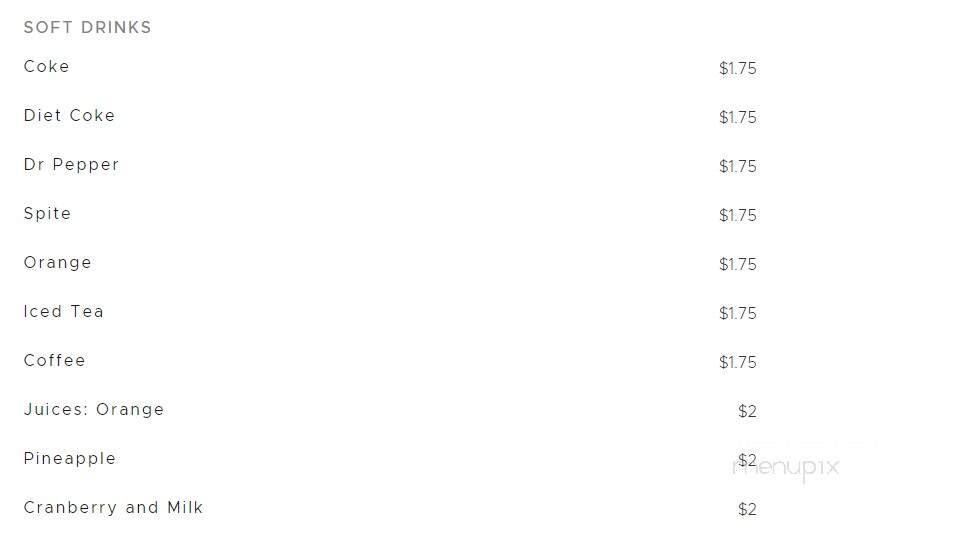Click the Dr Pepper item name
The image size is (965, 550).
click(71, 165)
